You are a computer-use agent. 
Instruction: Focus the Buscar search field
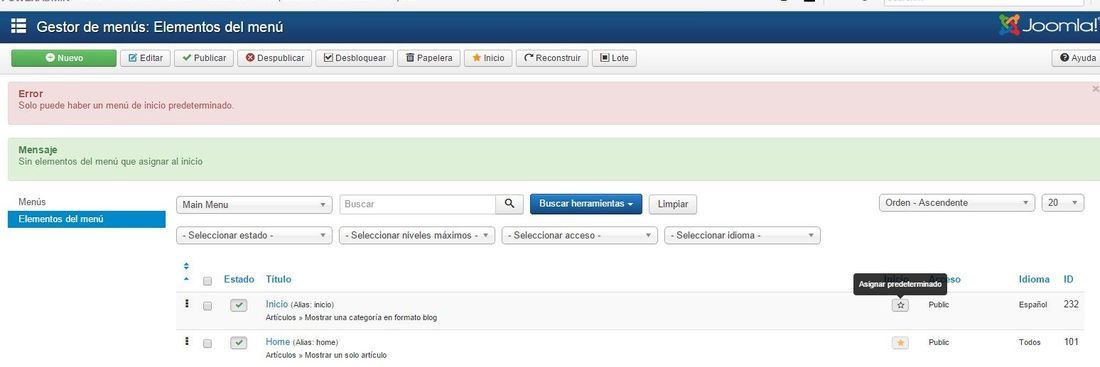coord(417,204)
